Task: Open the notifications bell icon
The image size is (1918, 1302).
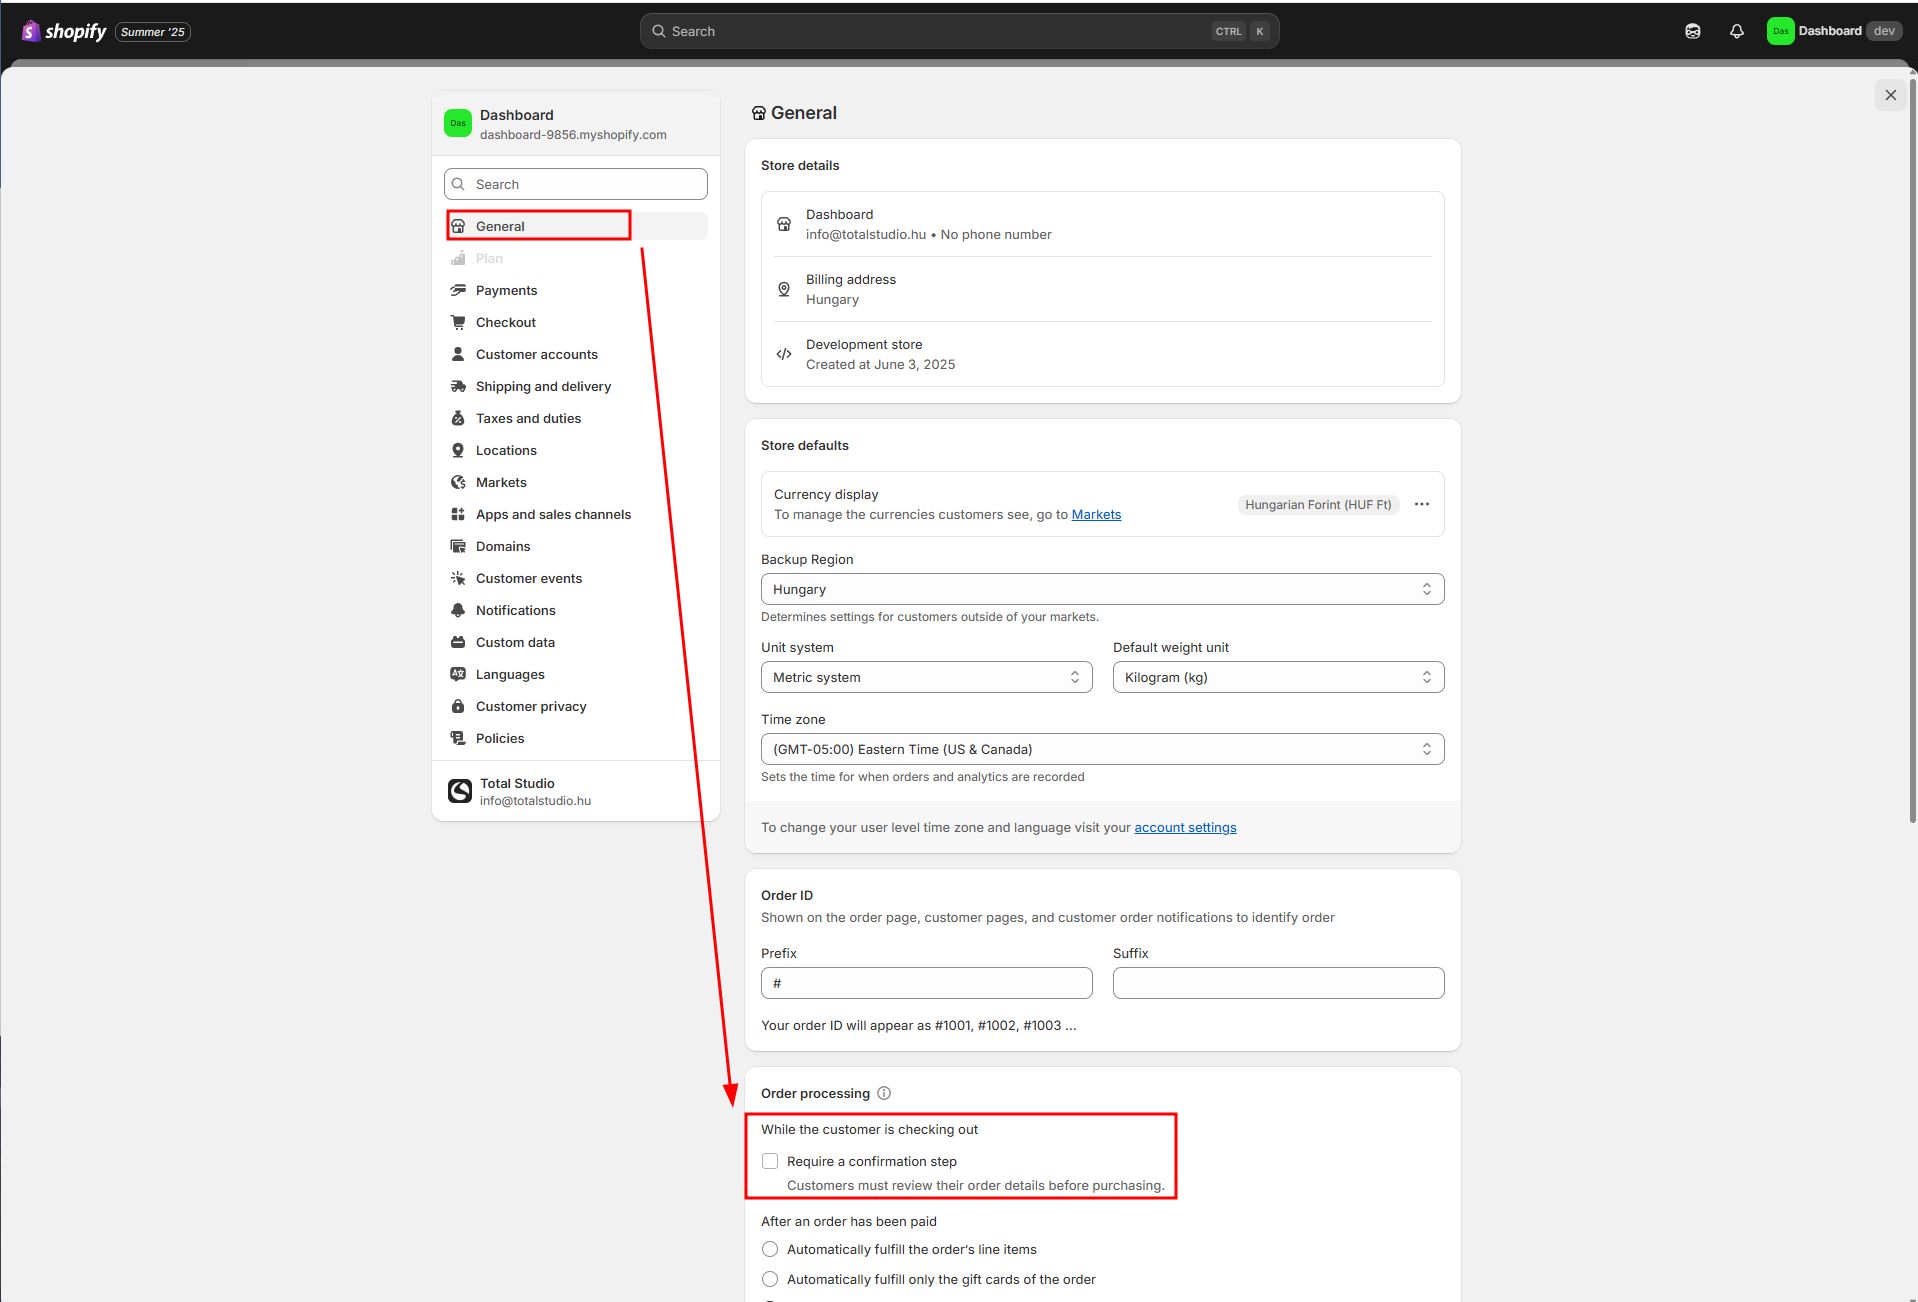Action: click(1736, 31)
